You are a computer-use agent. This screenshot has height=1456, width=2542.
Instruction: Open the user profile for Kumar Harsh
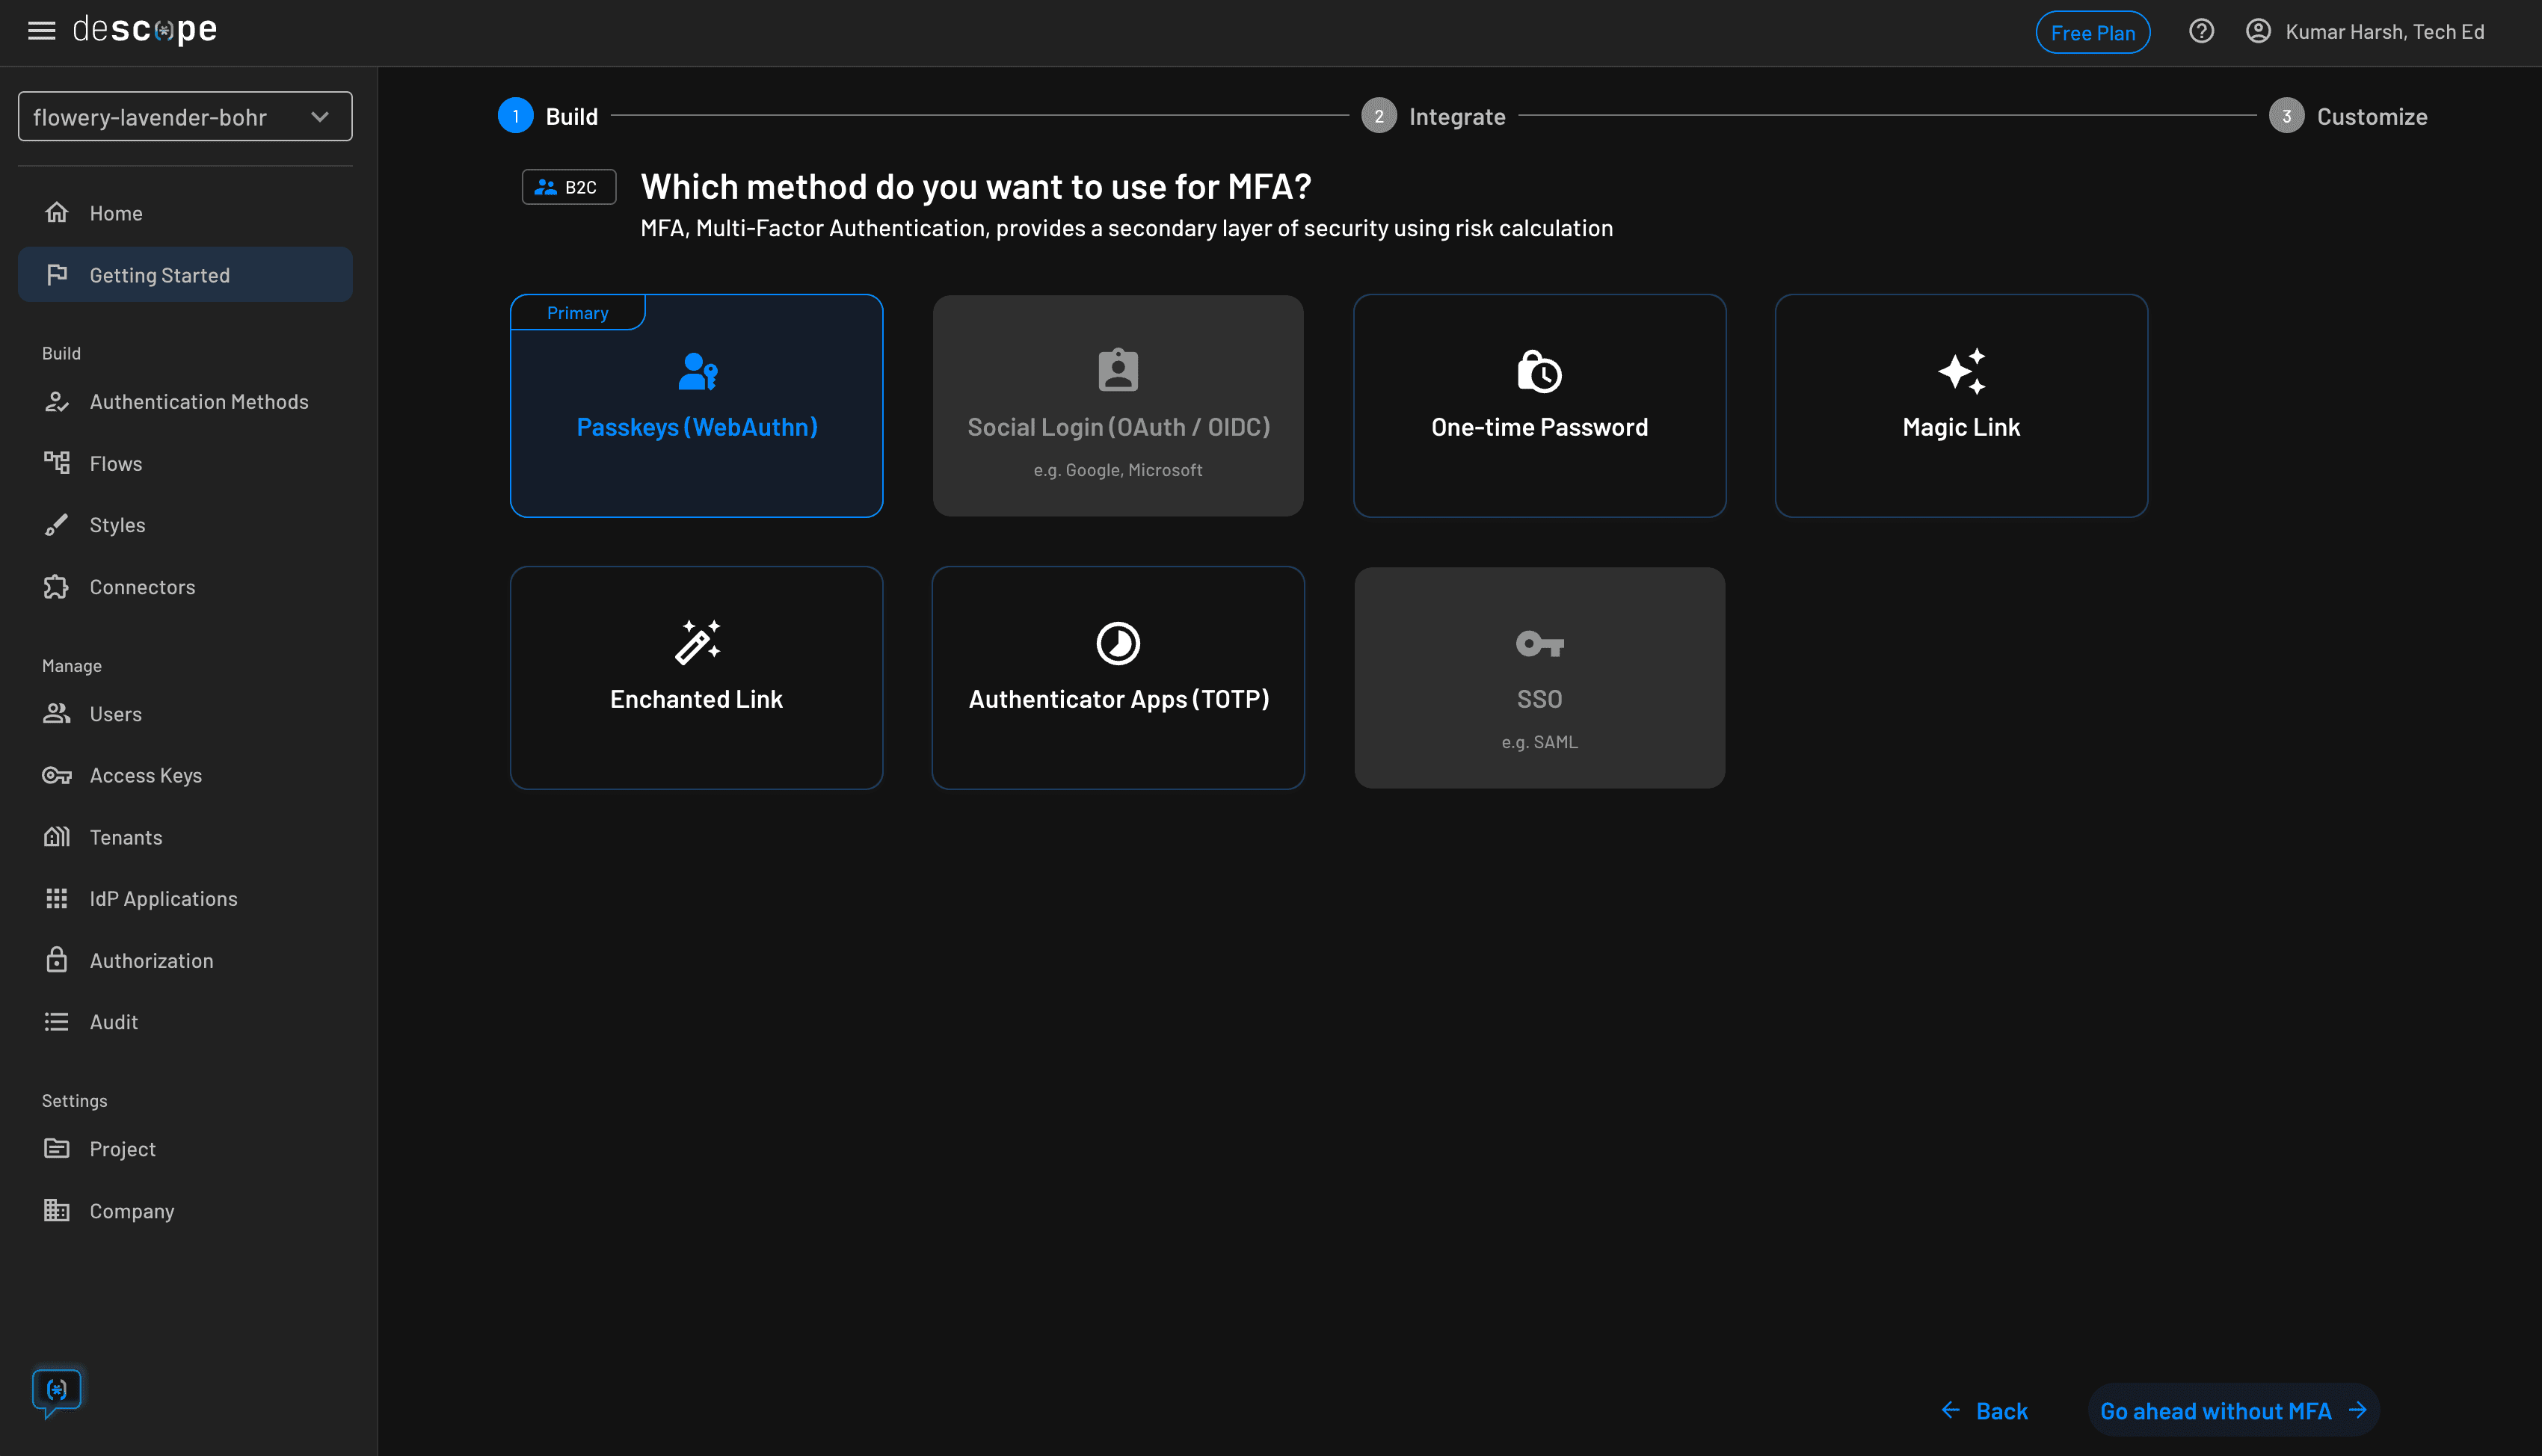click(2364, 31)
